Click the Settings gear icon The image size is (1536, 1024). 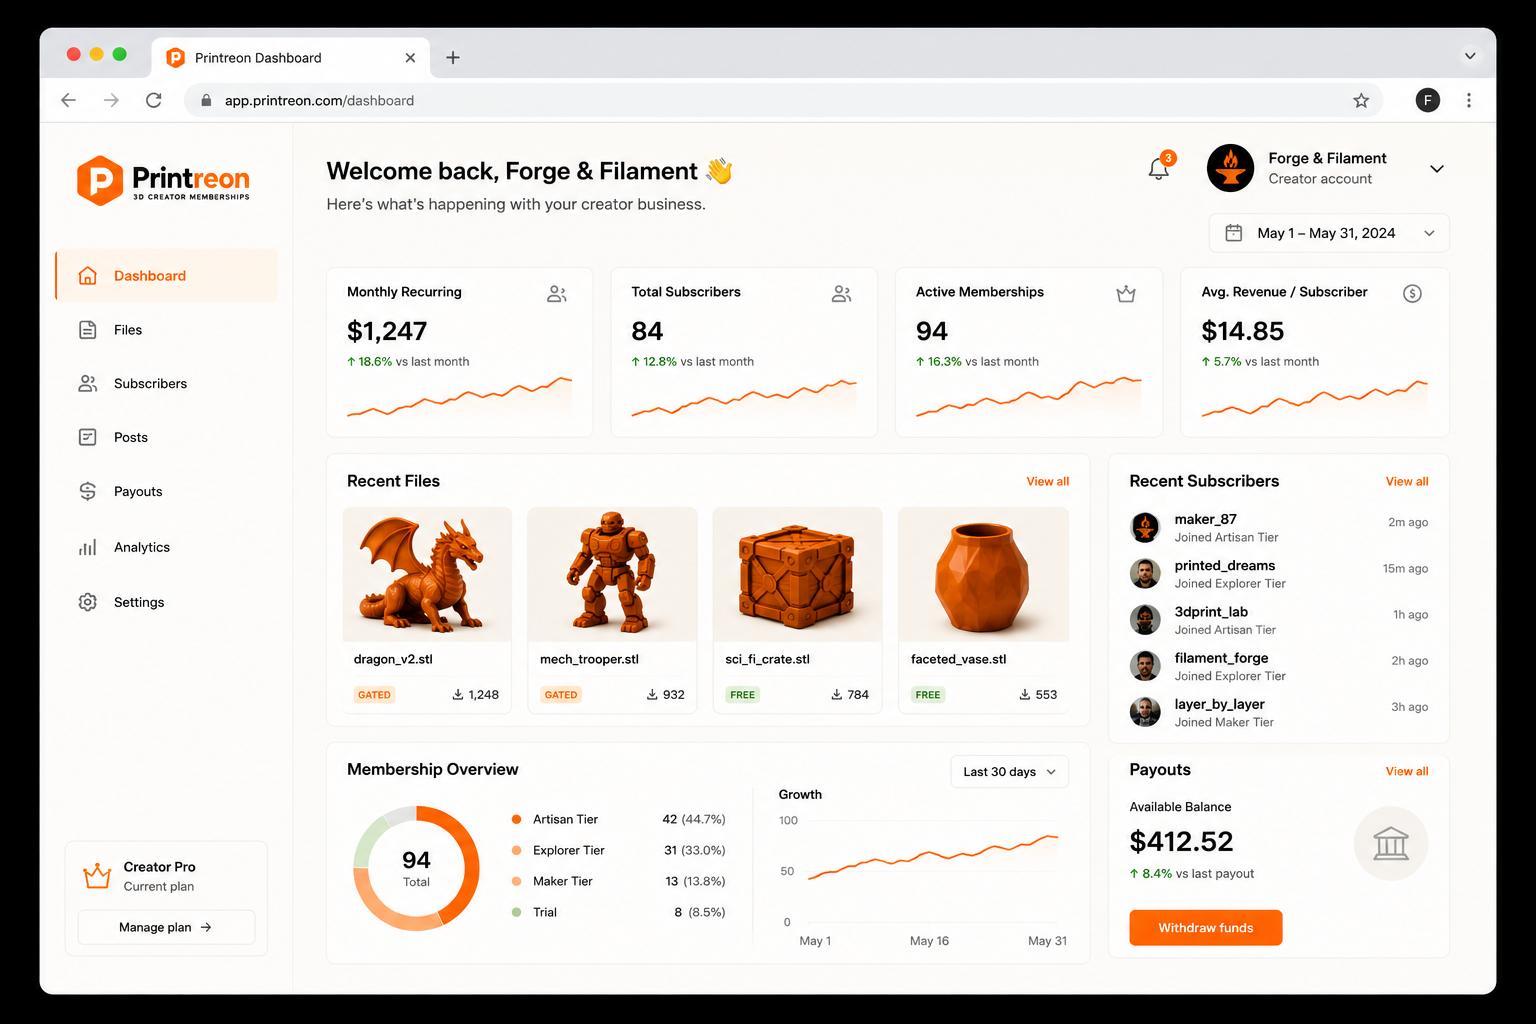point(88,602)
